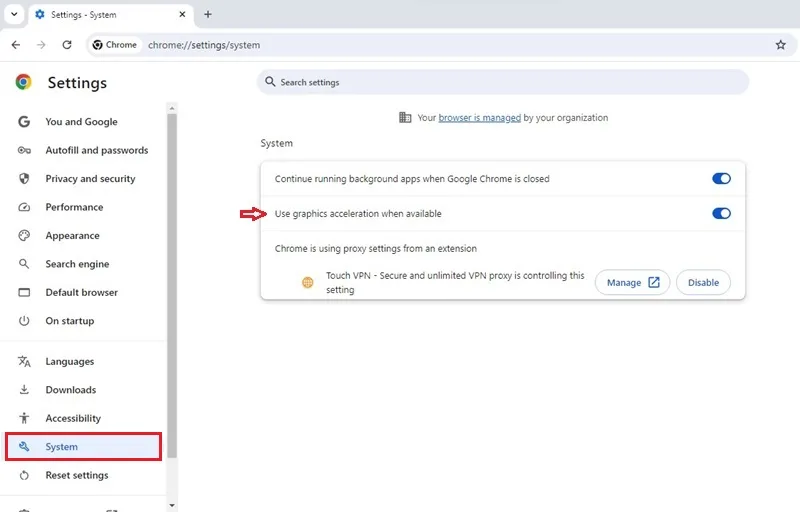Screen dimensions: 800x512
Task: Open the browser is managed link
Action: click(x=480, y=118)
